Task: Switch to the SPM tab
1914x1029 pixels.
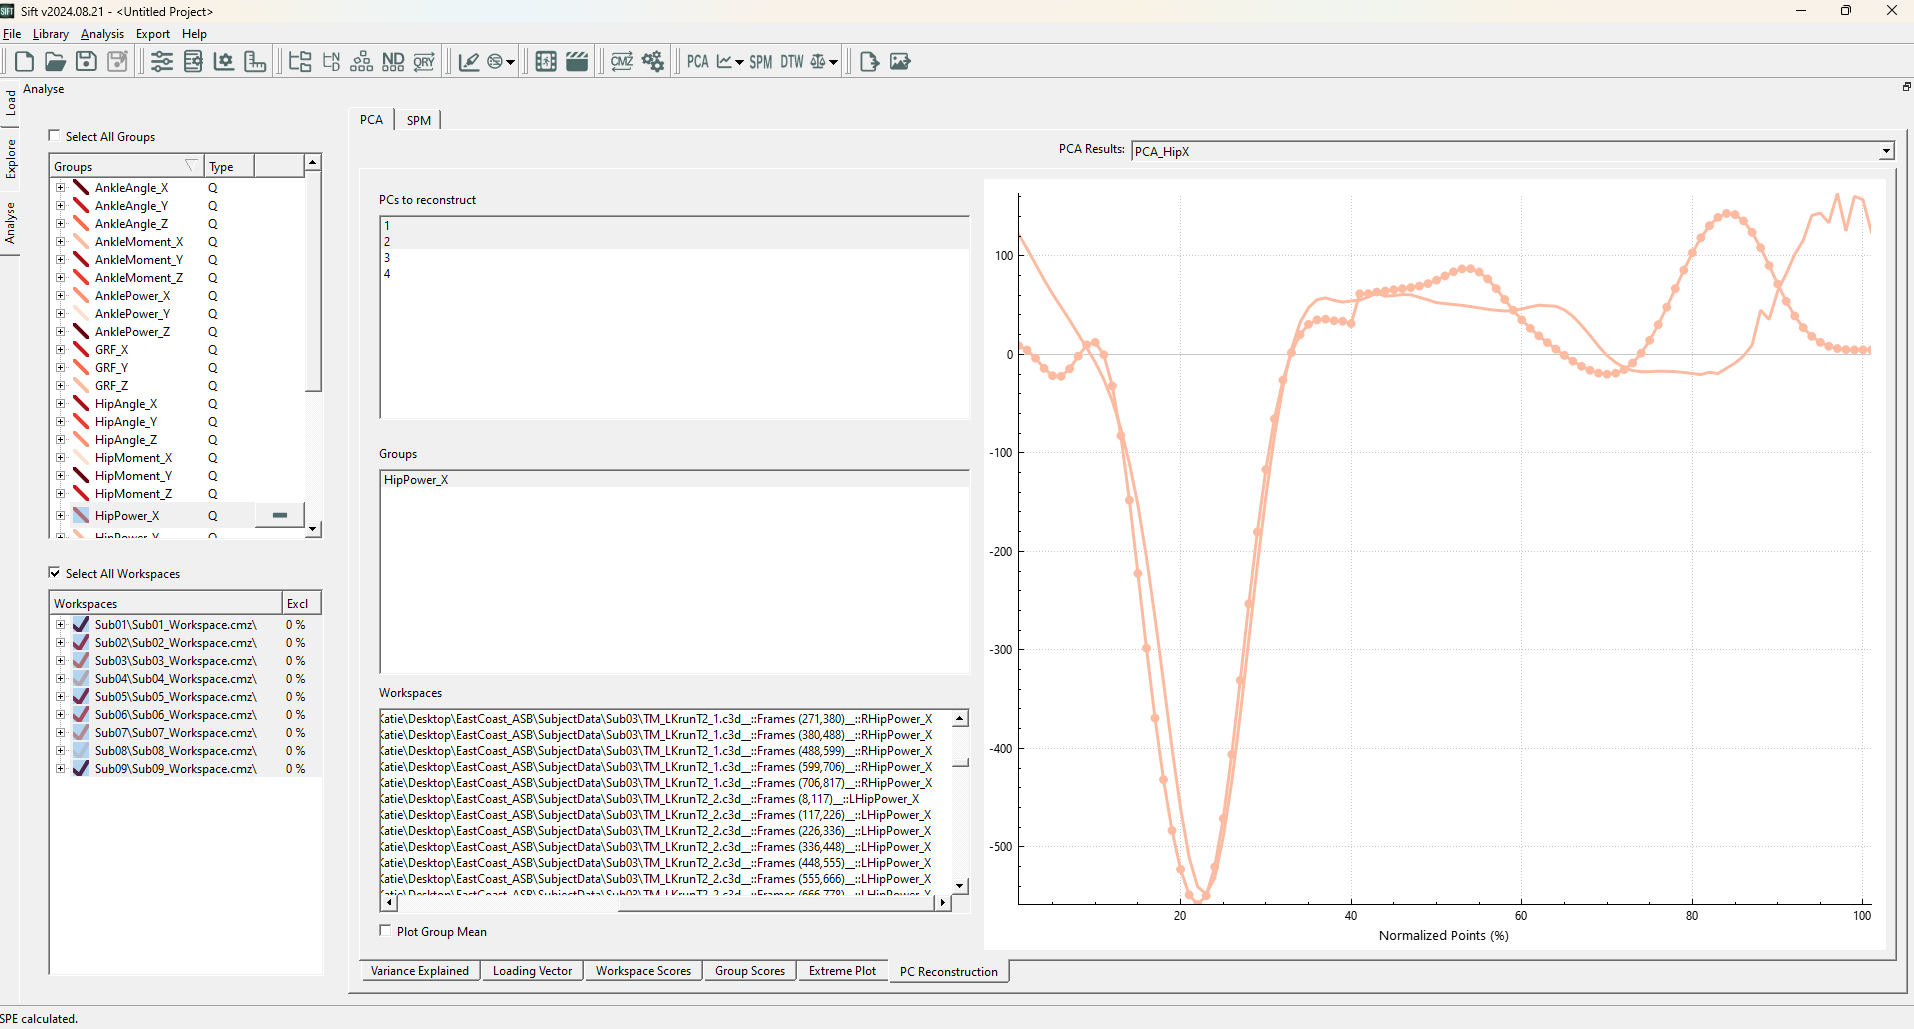Action: point(418,120)
